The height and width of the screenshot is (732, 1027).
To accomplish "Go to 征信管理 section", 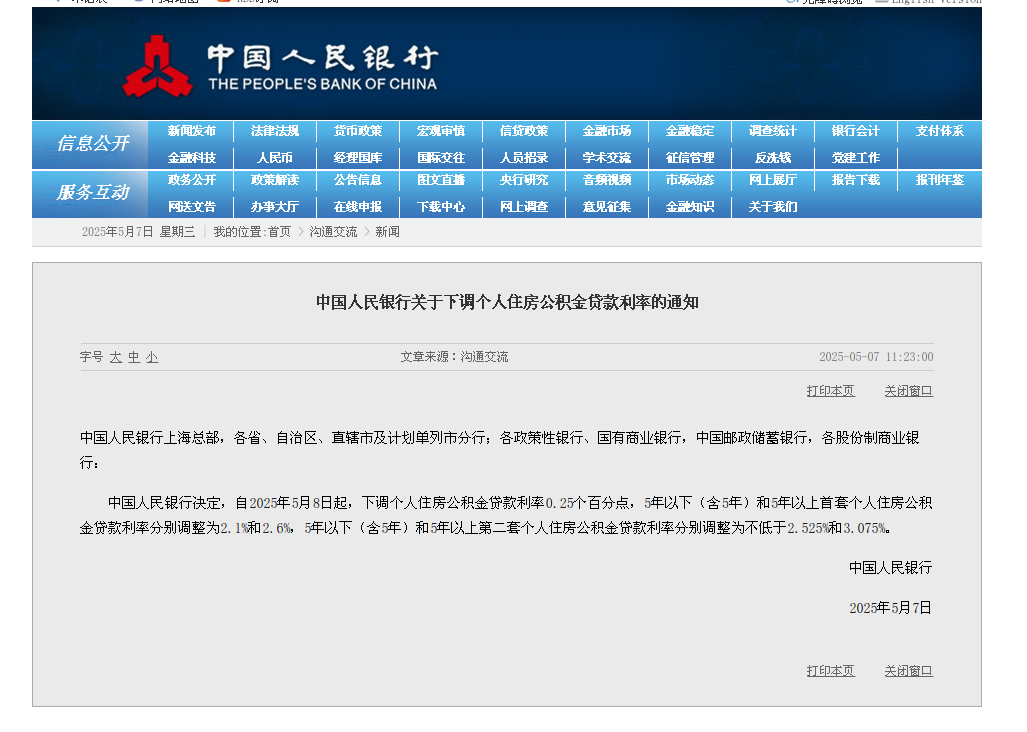I will pyautogui.click(x=689, y=158).
